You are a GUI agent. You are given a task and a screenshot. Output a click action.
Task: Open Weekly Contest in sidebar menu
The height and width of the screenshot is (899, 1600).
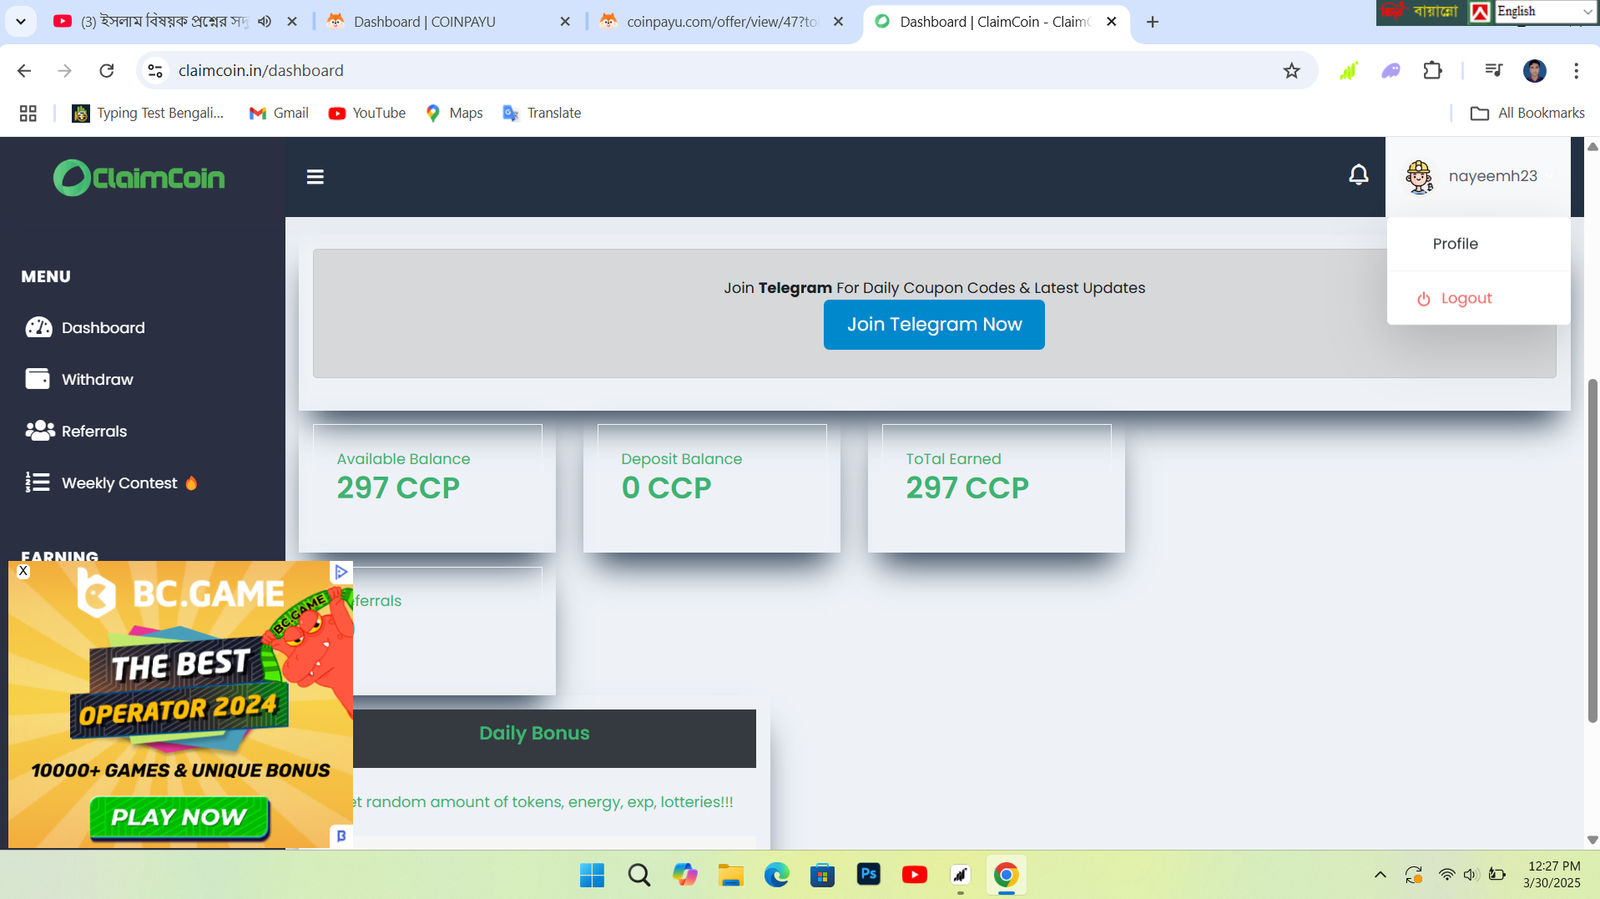pos(120,483)
